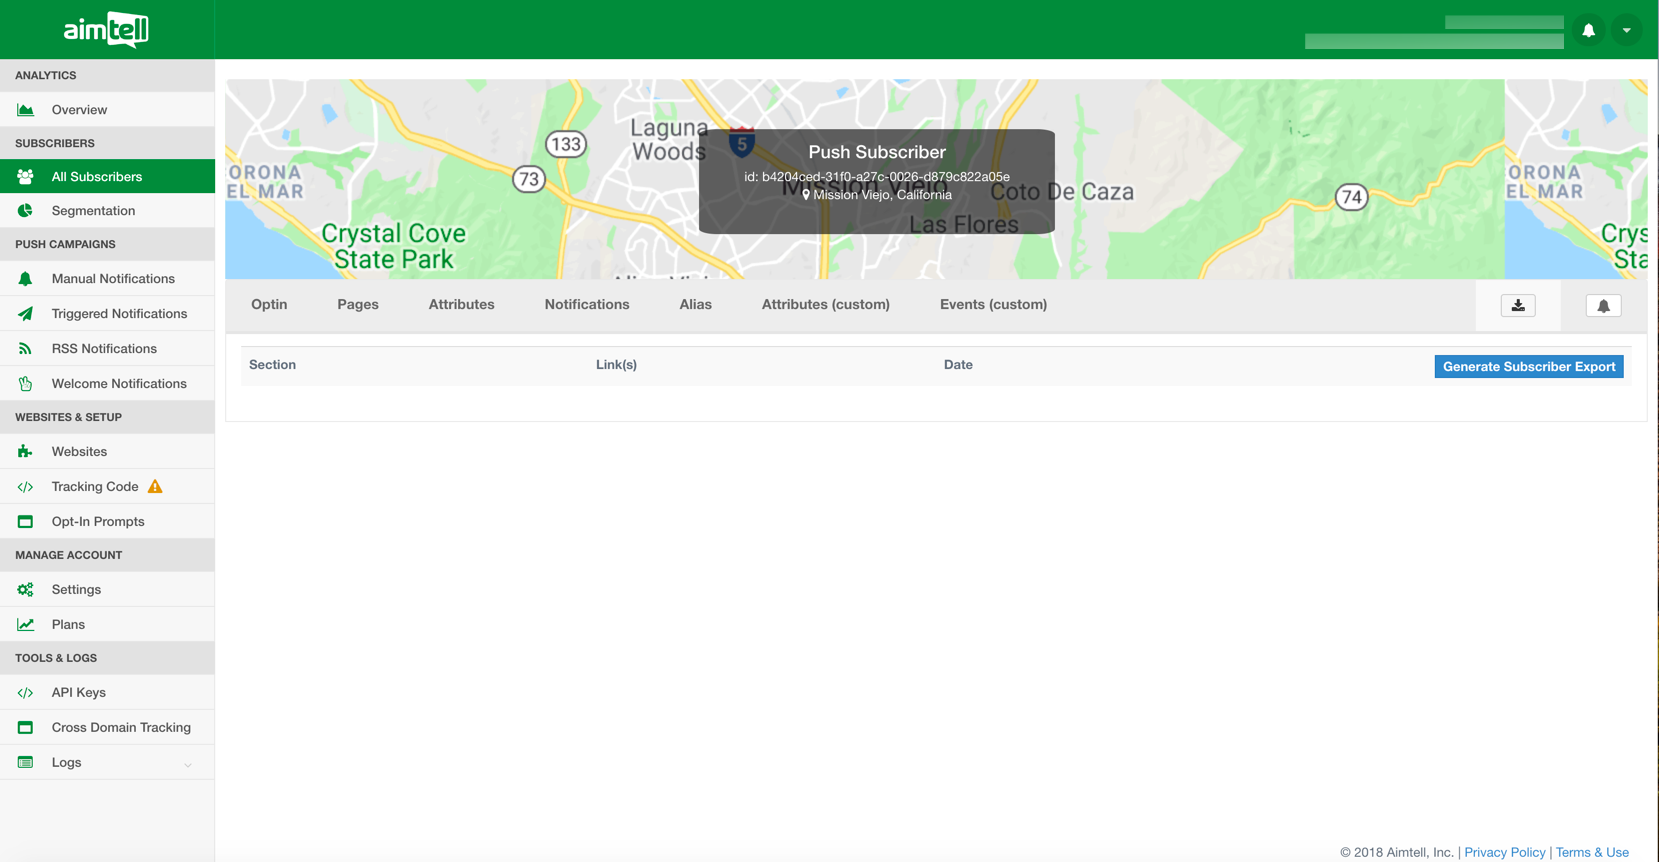Click the Tracking Code warning triangle icon
The image size is (1659, 862).
[x=155, y=487]
